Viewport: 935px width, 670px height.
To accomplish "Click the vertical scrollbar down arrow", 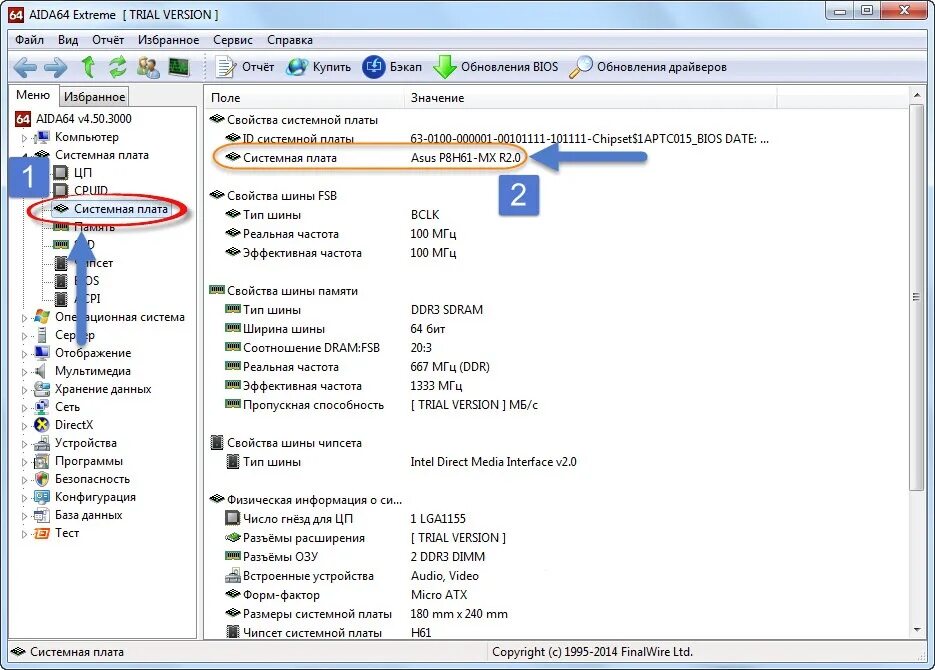I will (x=917, y=630).
